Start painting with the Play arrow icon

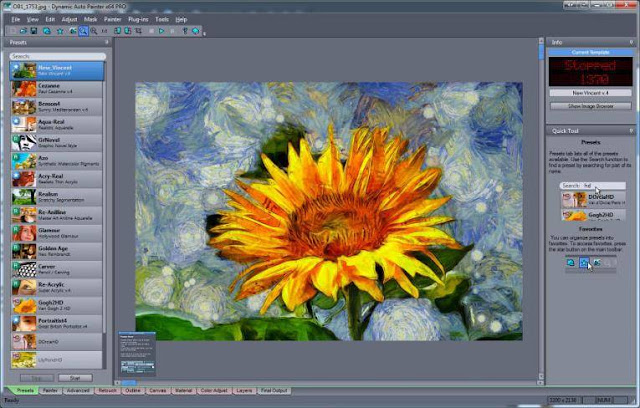tap(162, 31)
